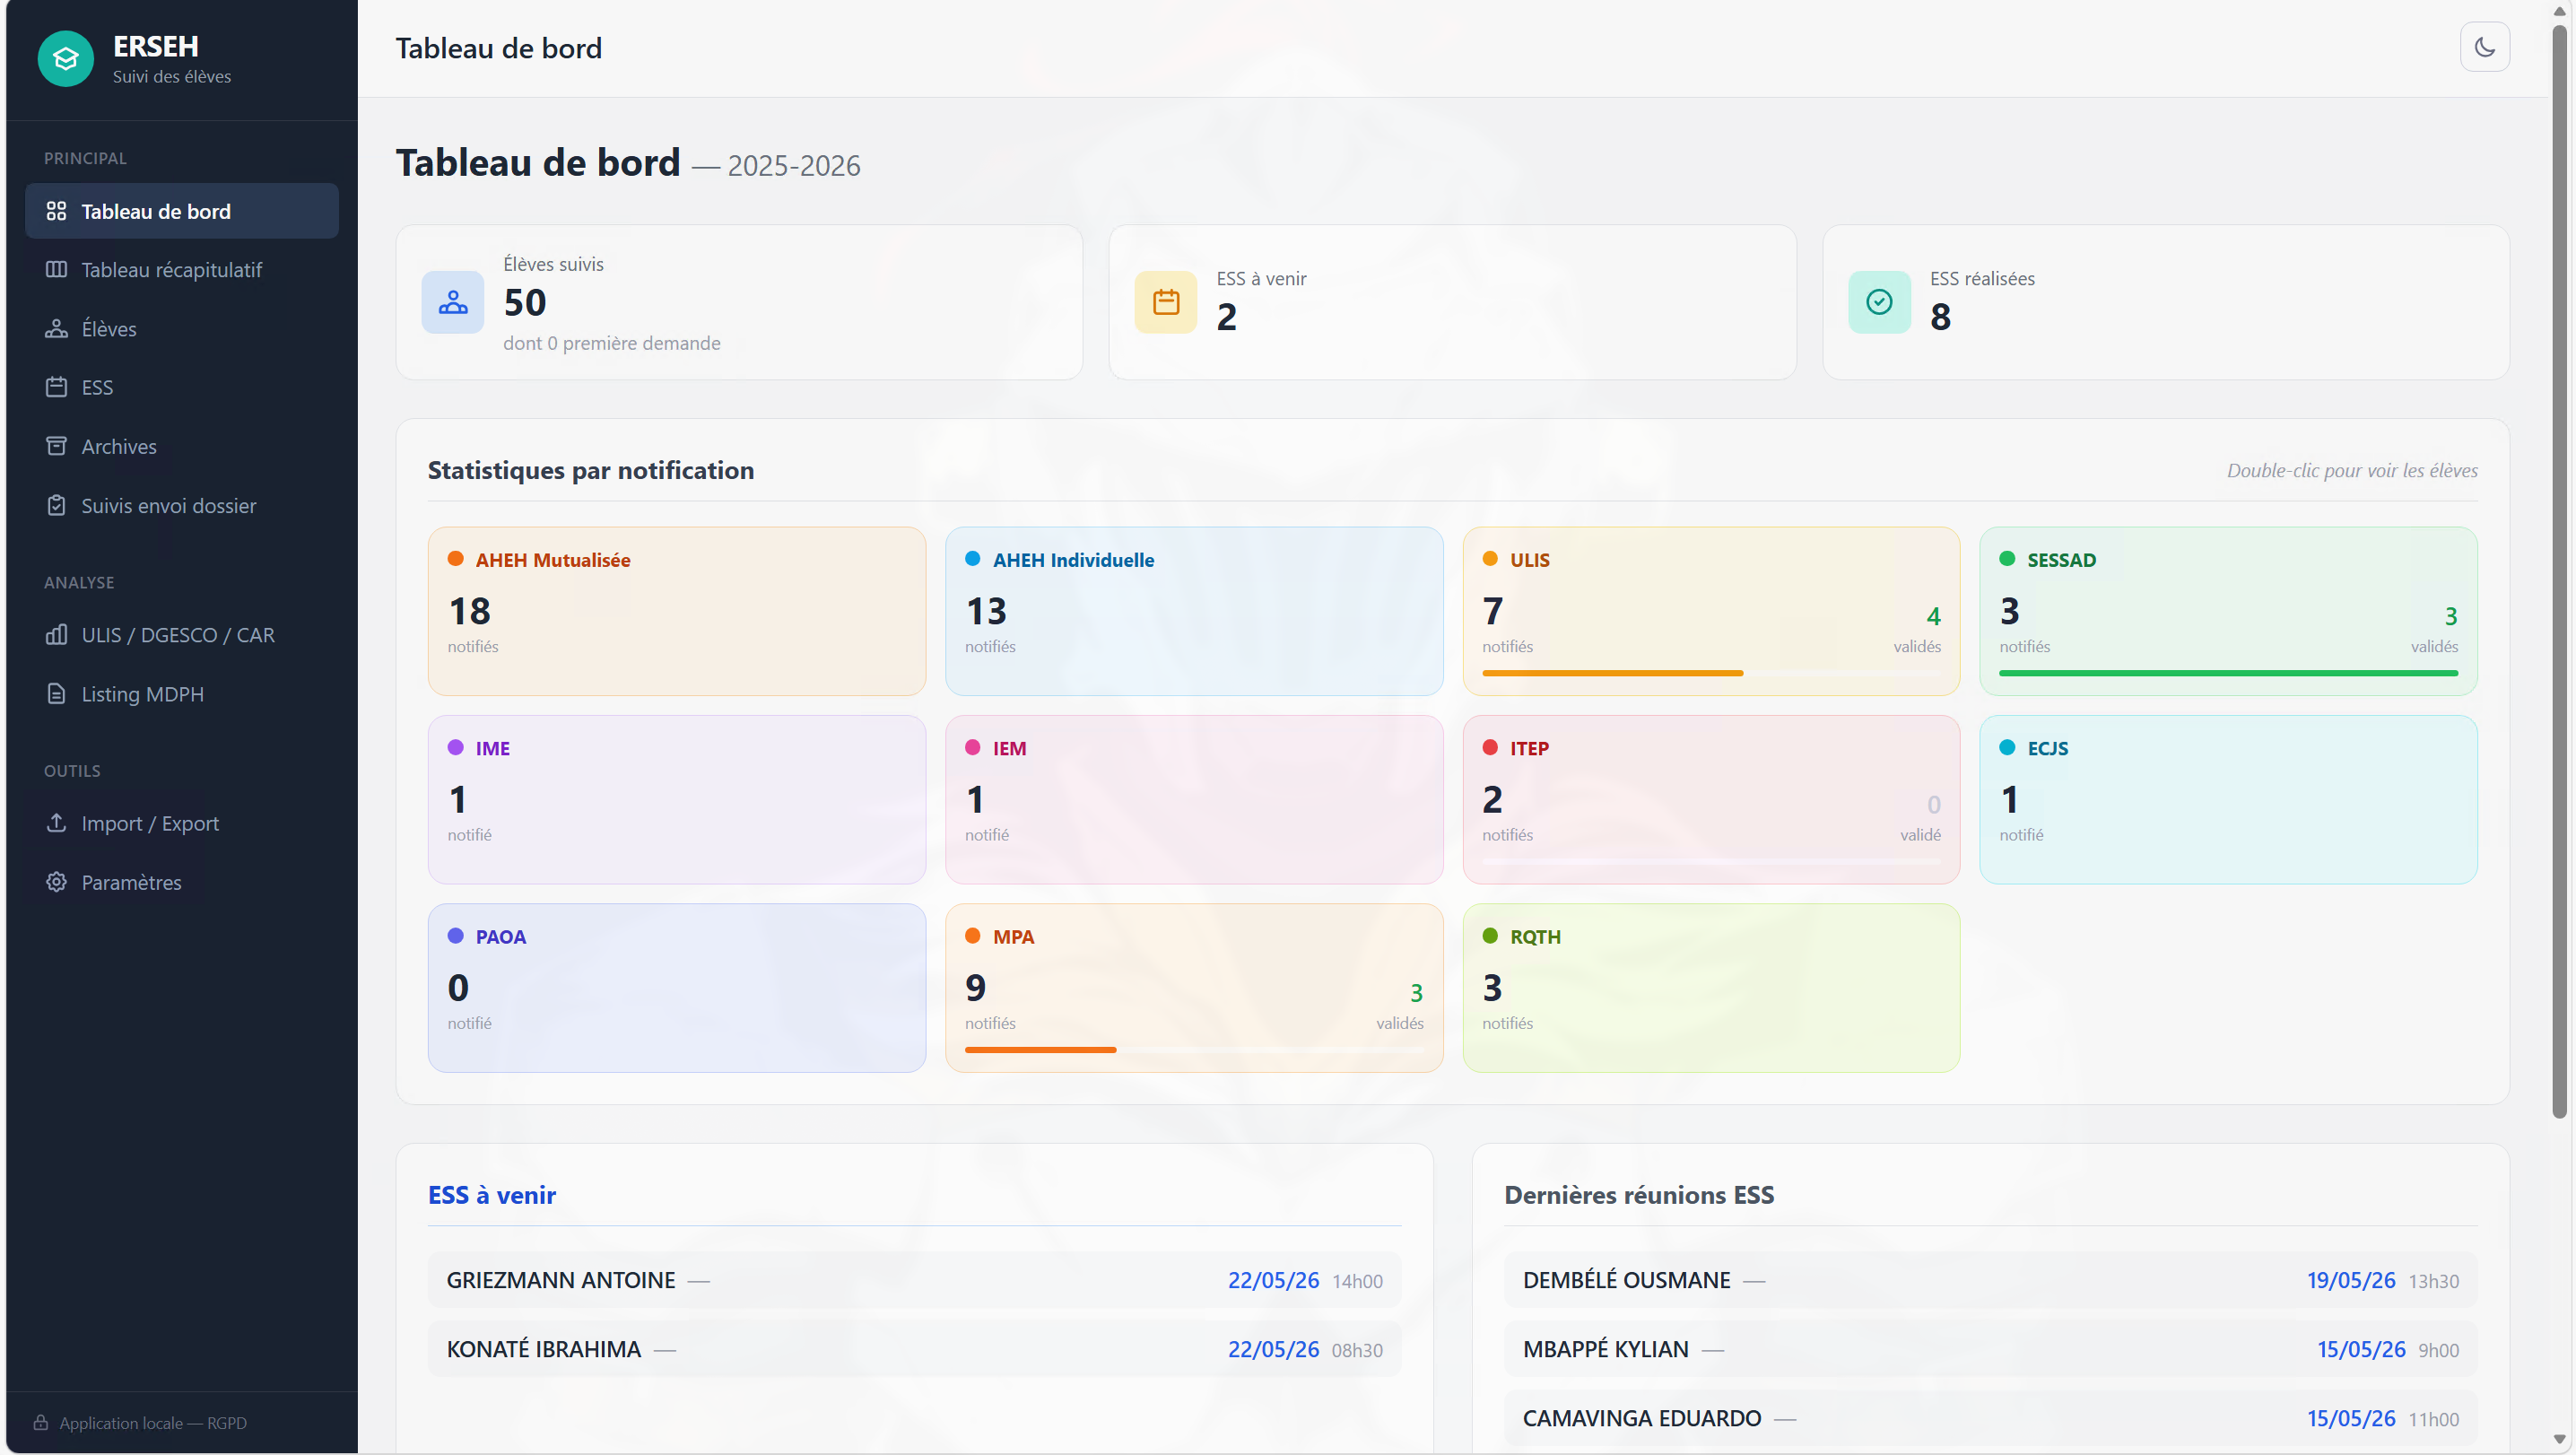Open Tableau récapitulatif menu item
This screenshot has width=2576, height=1455.
click(x=182, y=270)
